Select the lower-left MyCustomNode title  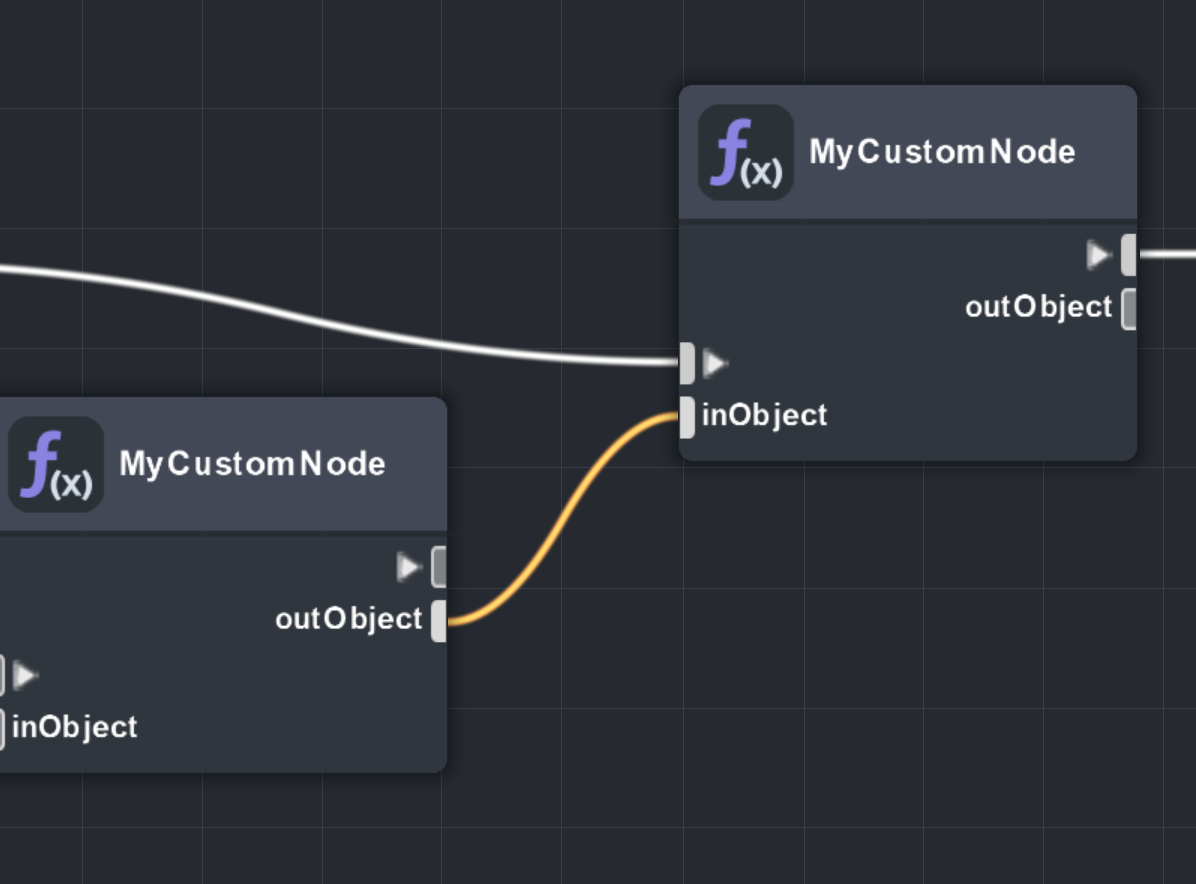252,464
